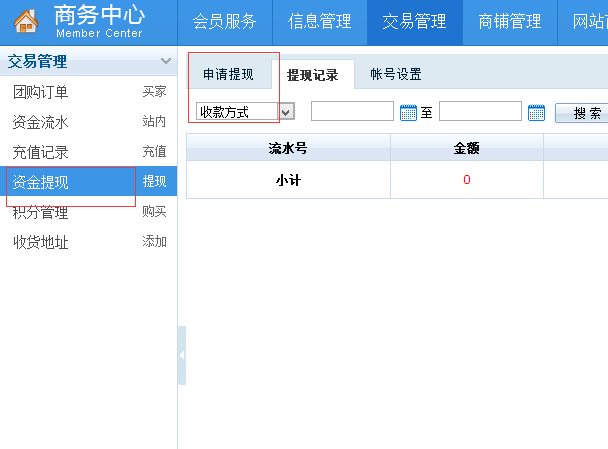Click the home icon in header
This screenshot has height=449, width=608.
coord(25,22)
